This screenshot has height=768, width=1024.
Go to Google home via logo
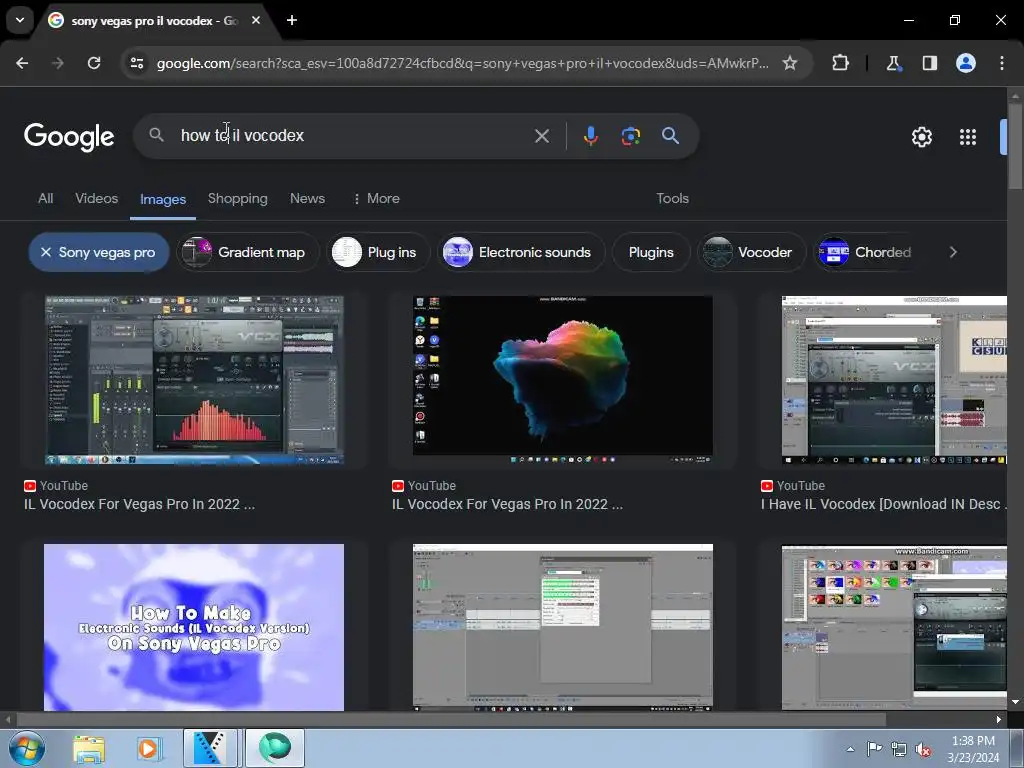69,136
